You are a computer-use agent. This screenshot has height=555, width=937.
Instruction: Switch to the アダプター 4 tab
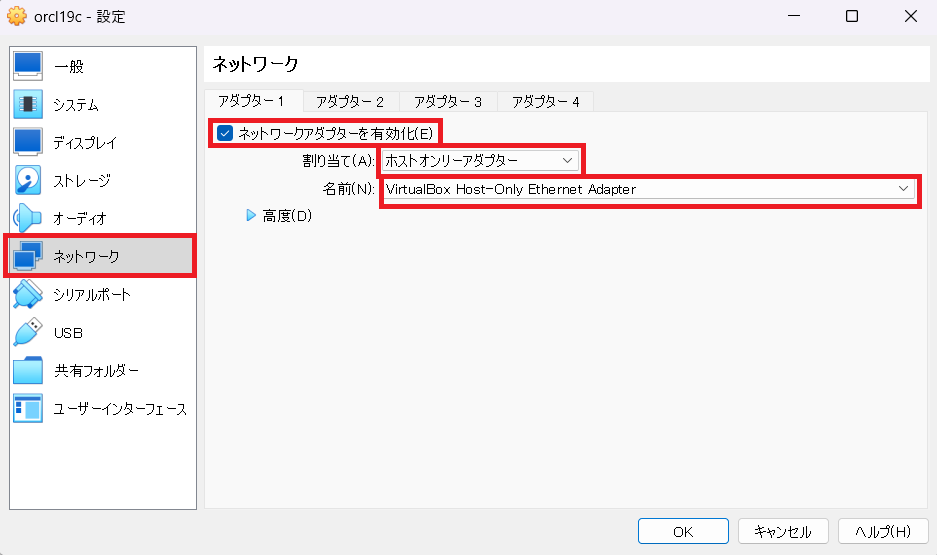point(545,102)
